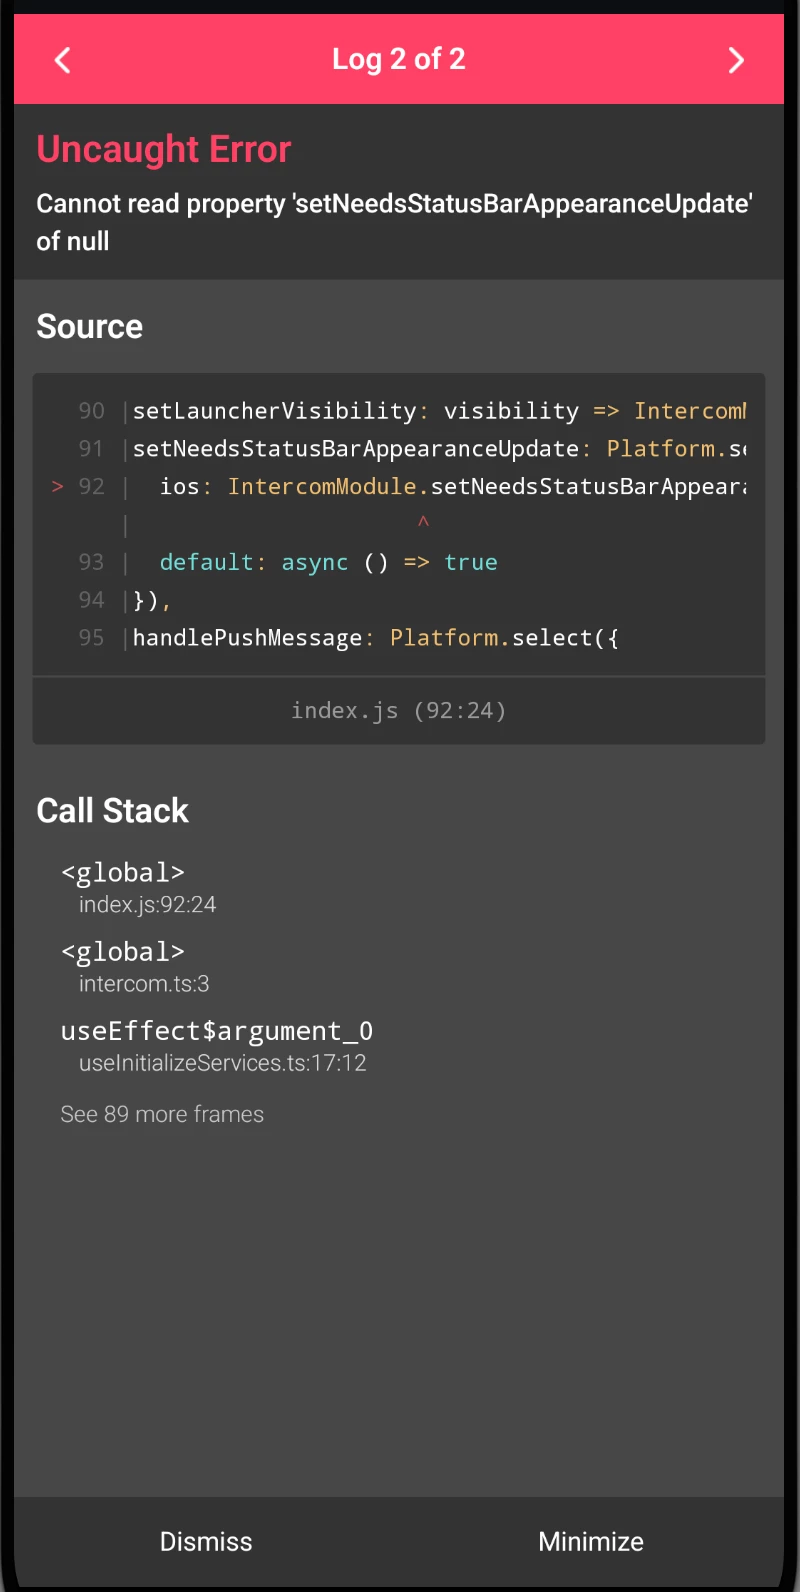This screenshot has width=800, height=1592.
Task: Click code line 91 in the source preview
Action: pyautogui.click(x=438, y=449)
